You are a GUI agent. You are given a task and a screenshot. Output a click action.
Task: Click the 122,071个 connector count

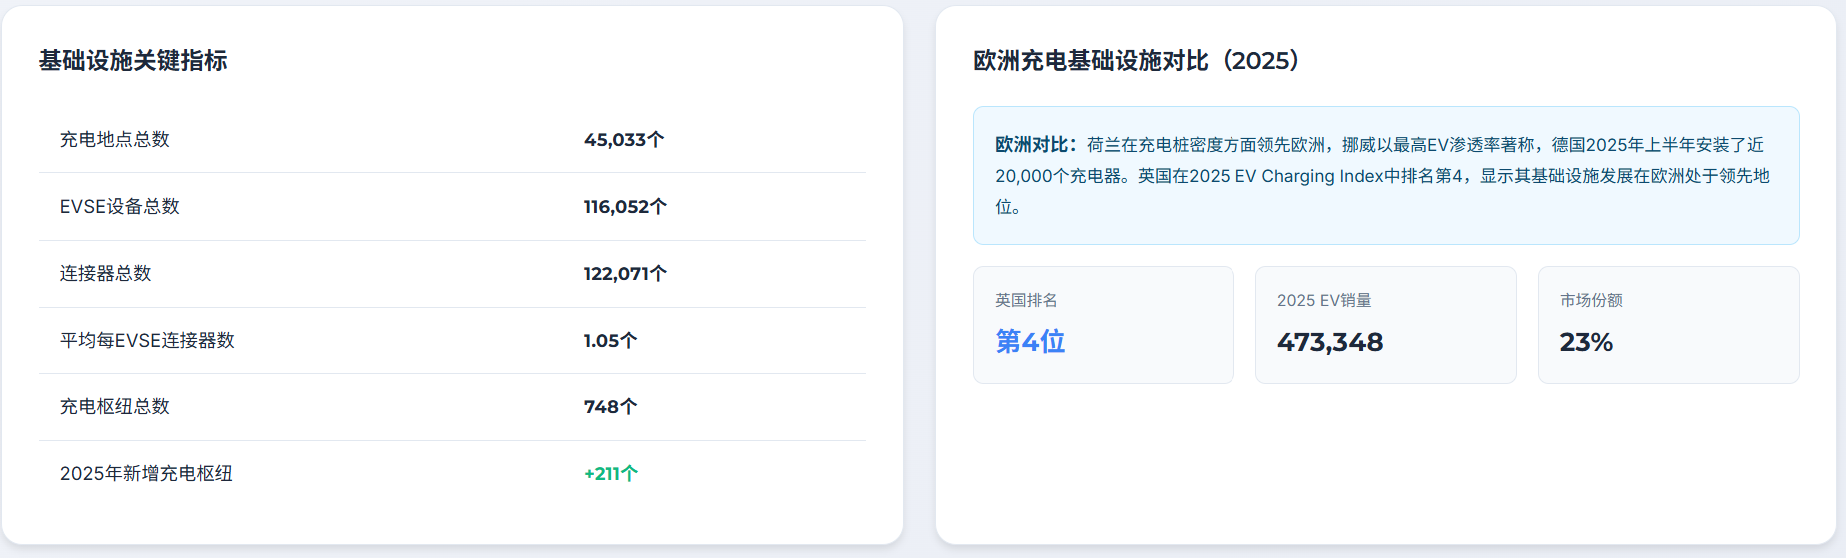[x=624, y=274]
